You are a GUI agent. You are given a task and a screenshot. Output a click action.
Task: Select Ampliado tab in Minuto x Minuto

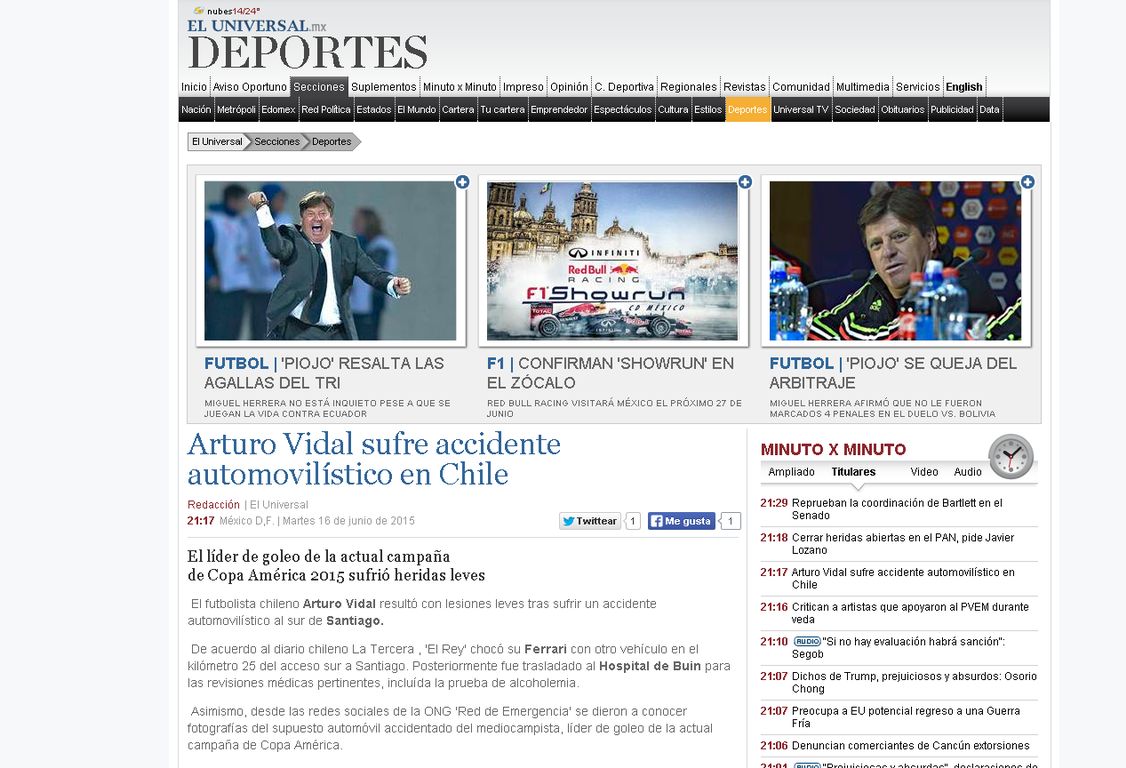[x=791, y=472]
